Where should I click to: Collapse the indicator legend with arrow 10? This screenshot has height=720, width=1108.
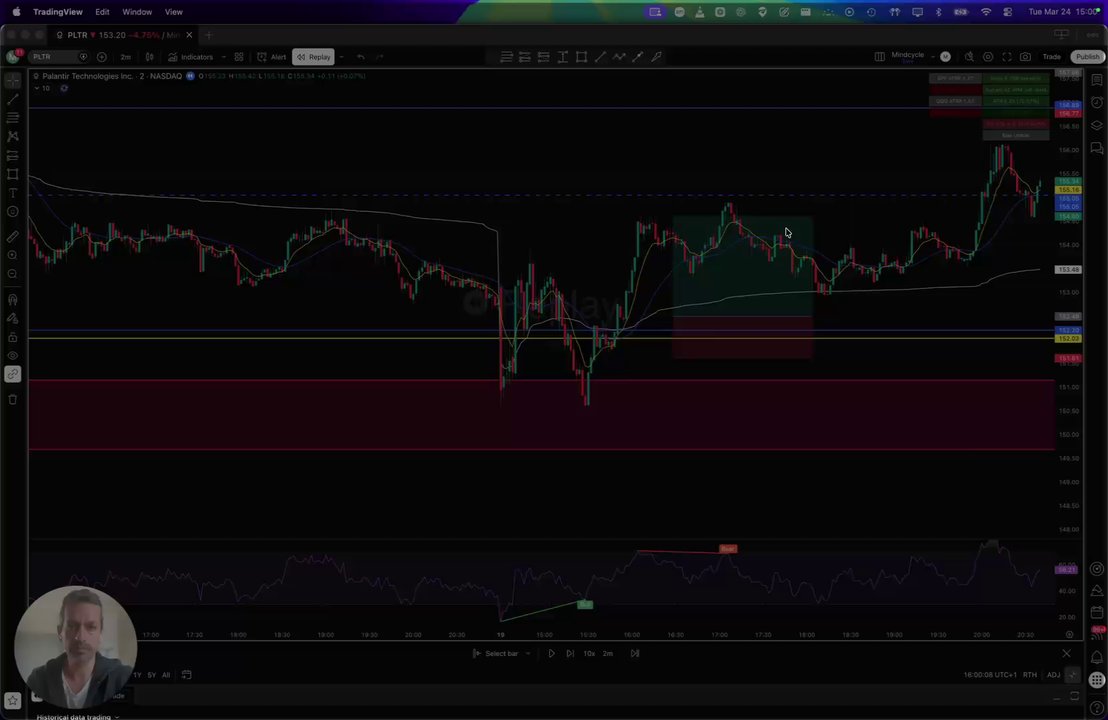(x=42, y=88)
